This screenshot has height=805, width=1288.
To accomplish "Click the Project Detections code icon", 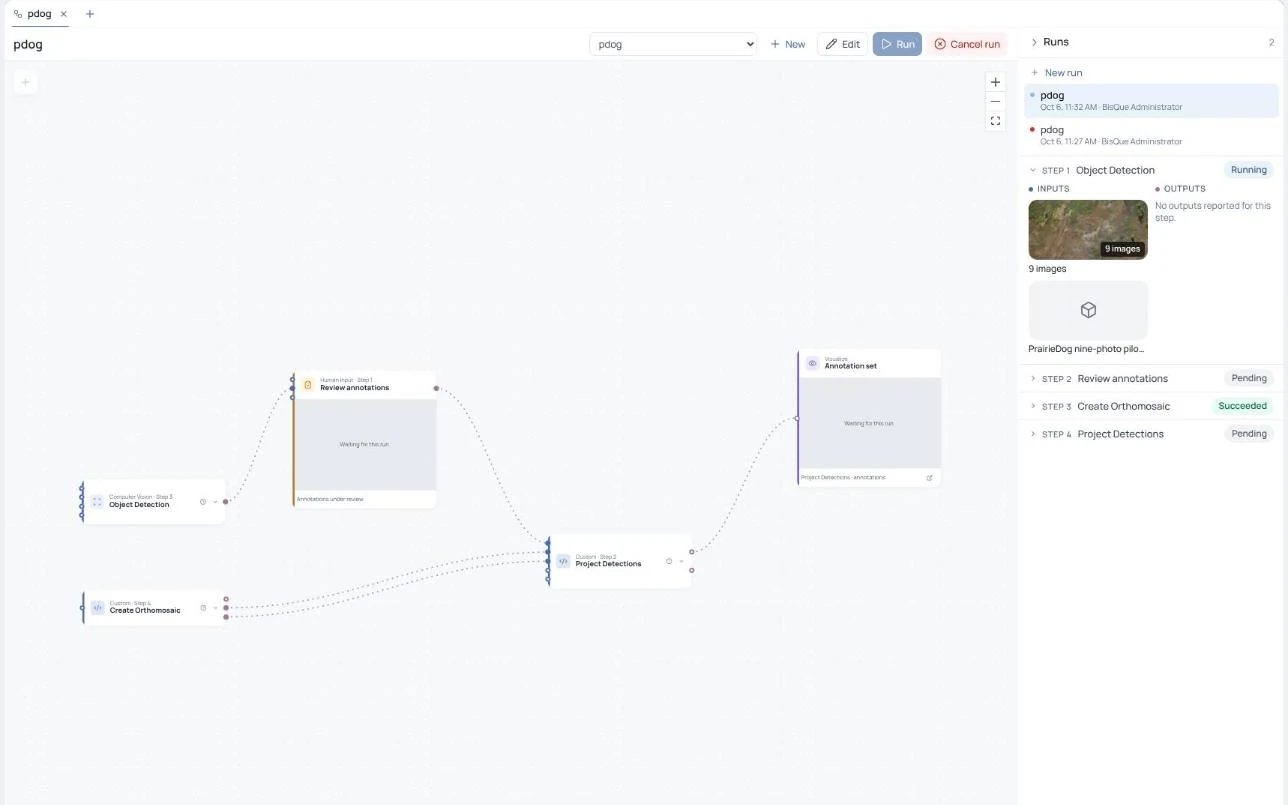I will [563, 561].
